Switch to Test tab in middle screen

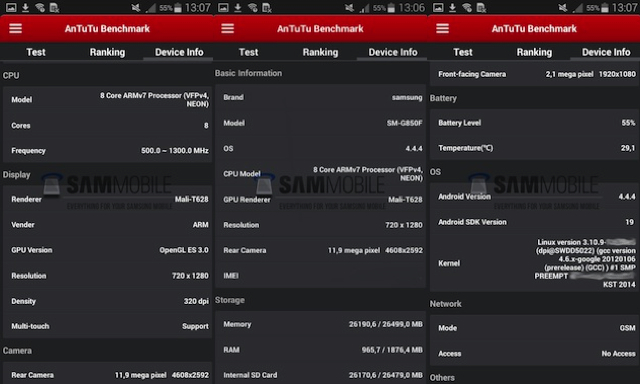[x=249, y=52]
